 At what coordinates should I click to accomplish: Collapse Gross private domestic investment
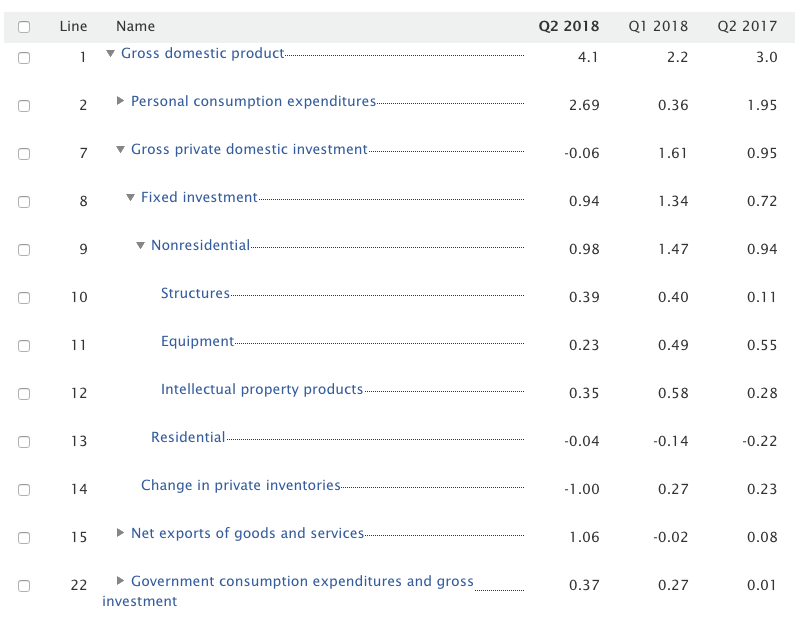[121, 150]
